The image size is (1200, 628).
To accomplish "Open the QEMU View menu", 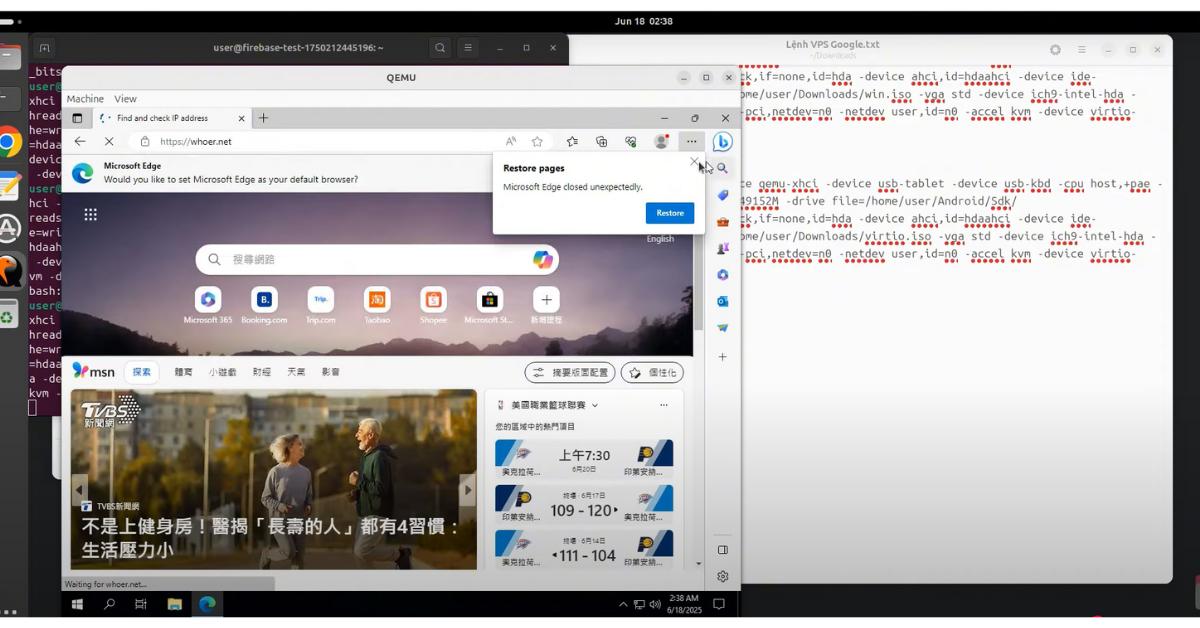I will click(125, 99).
